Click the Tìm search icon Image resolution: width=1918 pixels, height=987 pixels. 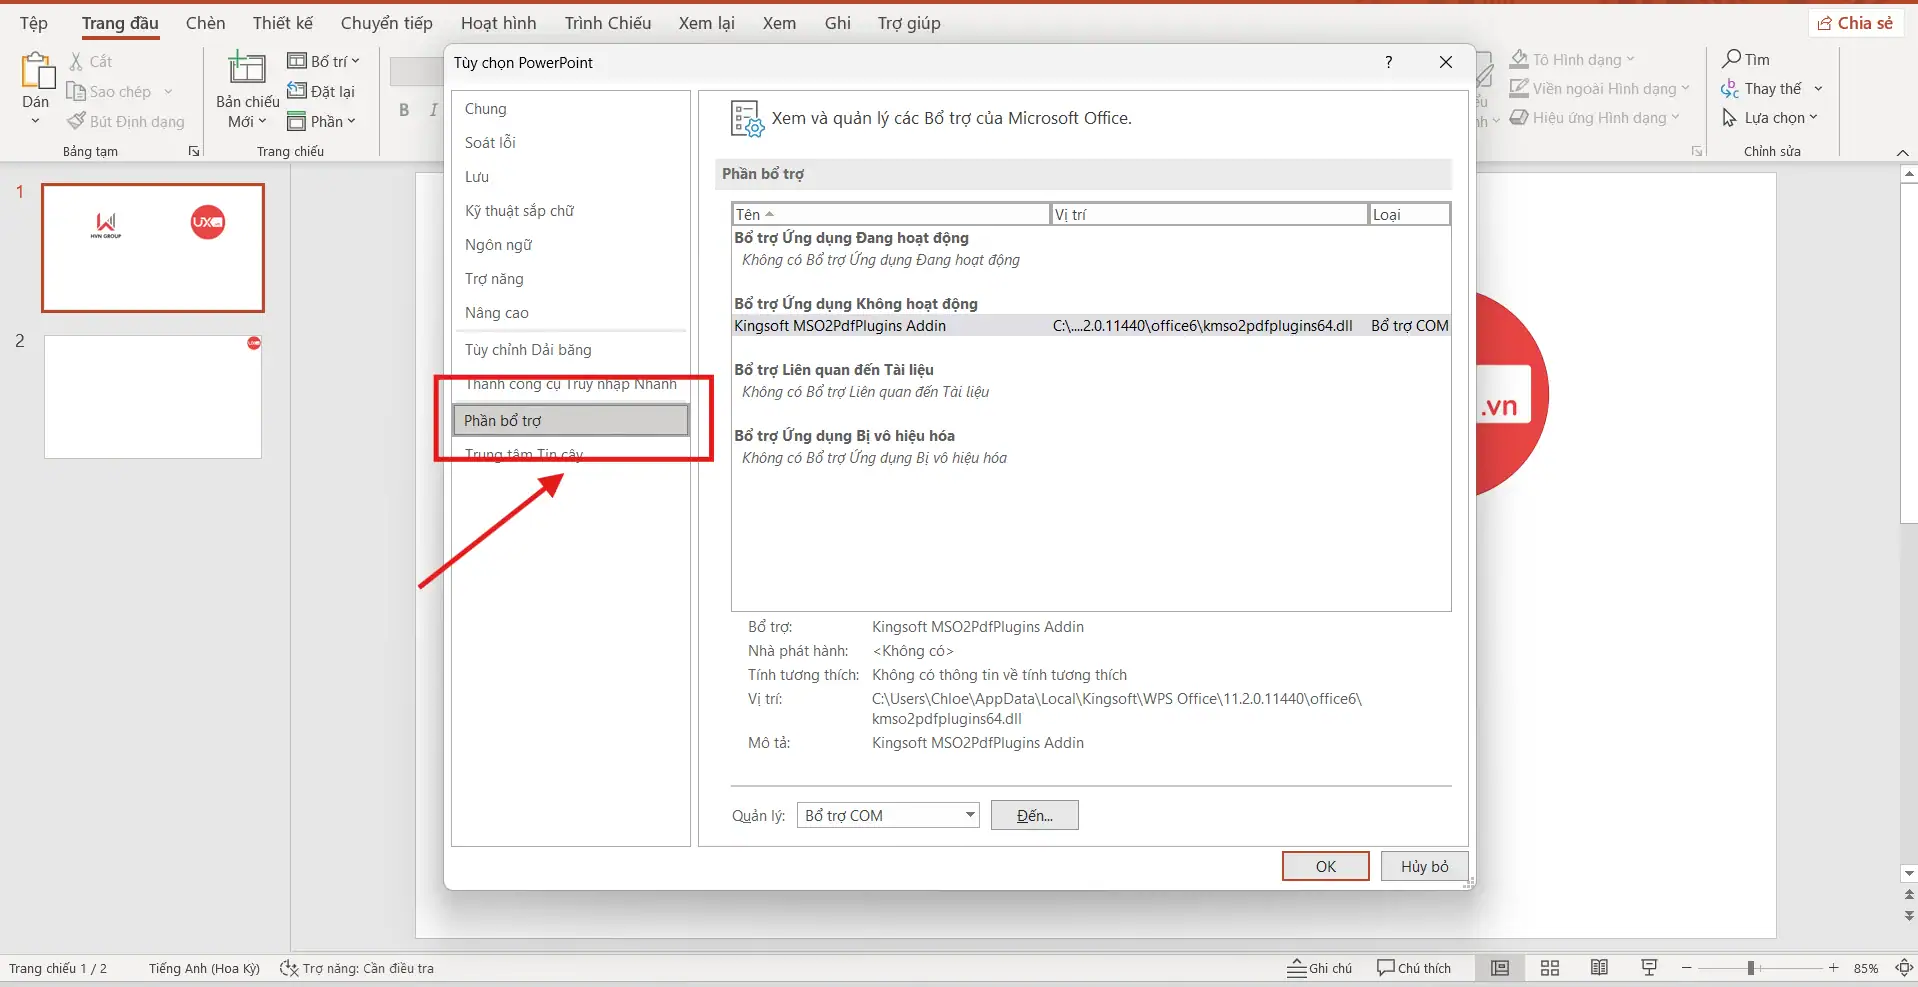(1732, 59)
